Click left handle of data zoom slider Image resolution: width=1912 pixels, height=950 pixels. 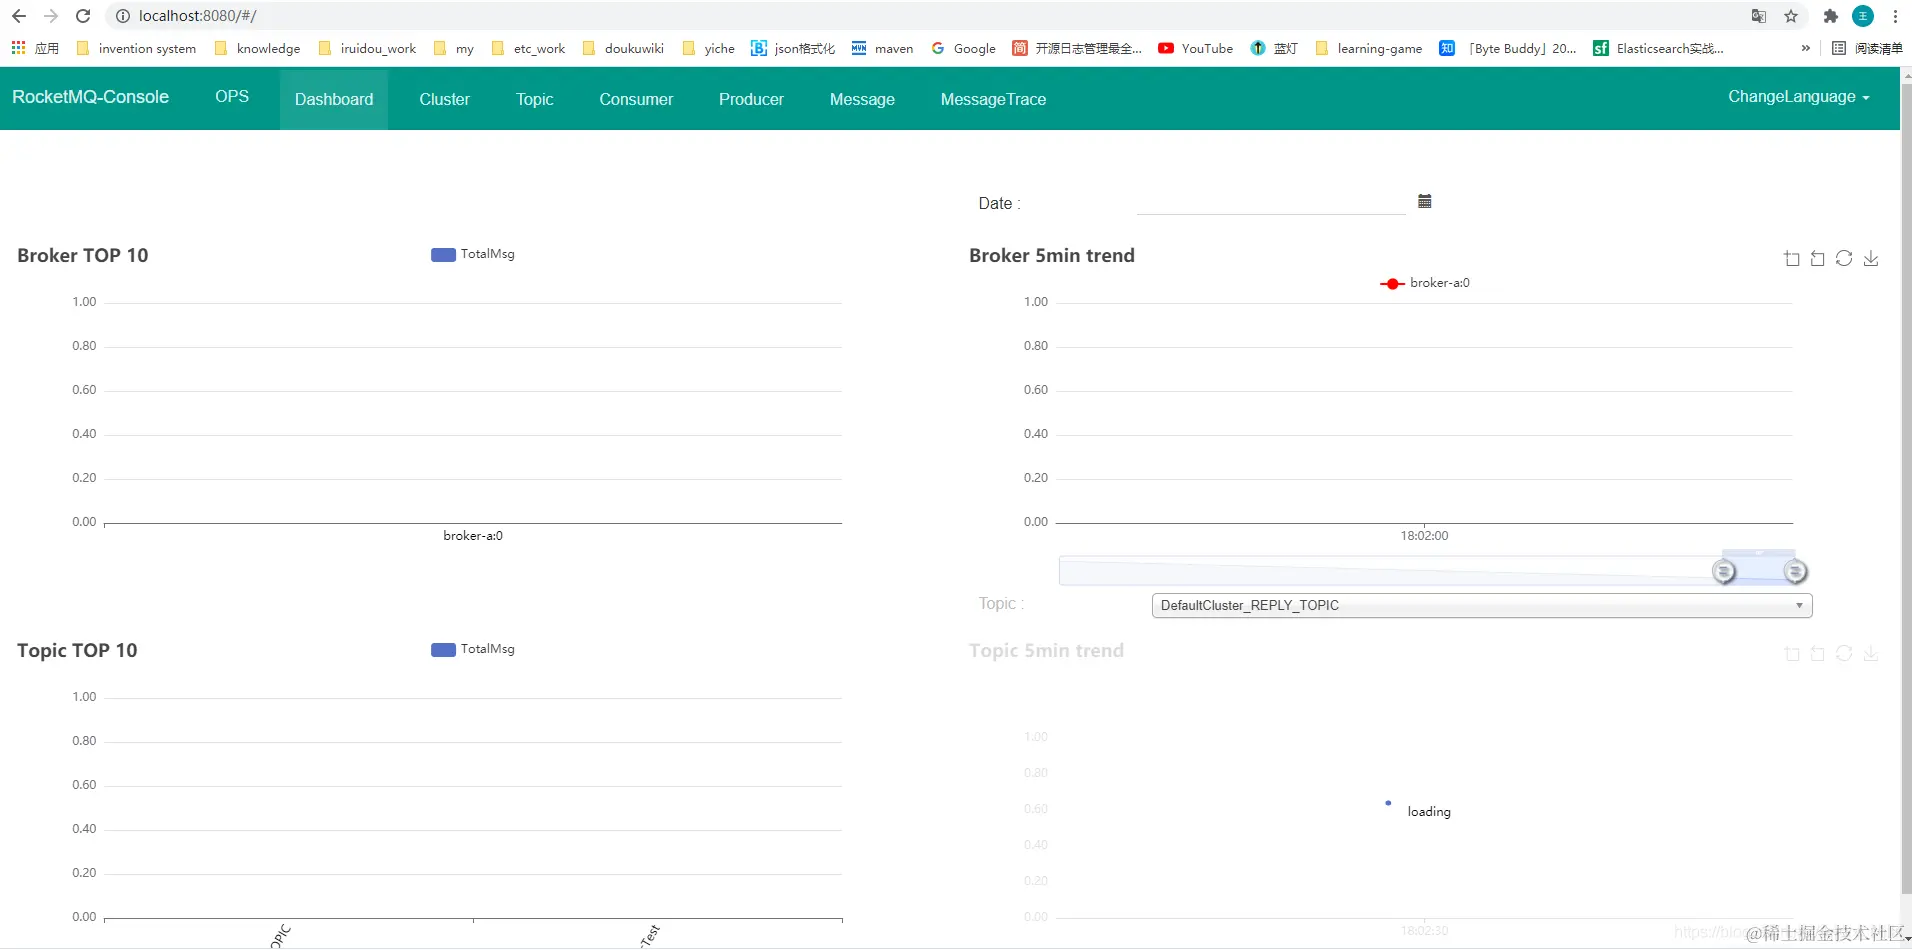1724,572
